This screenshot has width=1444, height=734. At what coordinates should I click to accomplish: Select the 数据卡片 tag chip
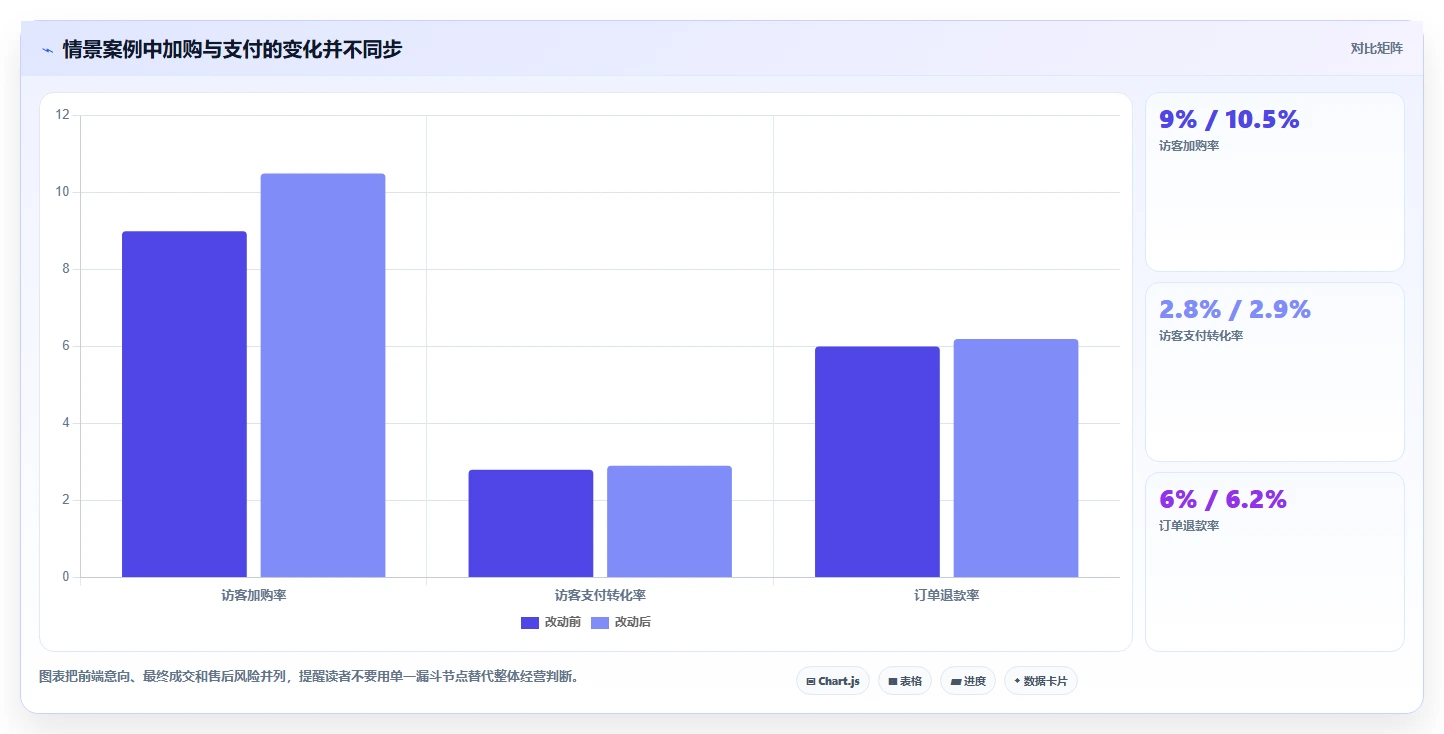coord(1040,681)
